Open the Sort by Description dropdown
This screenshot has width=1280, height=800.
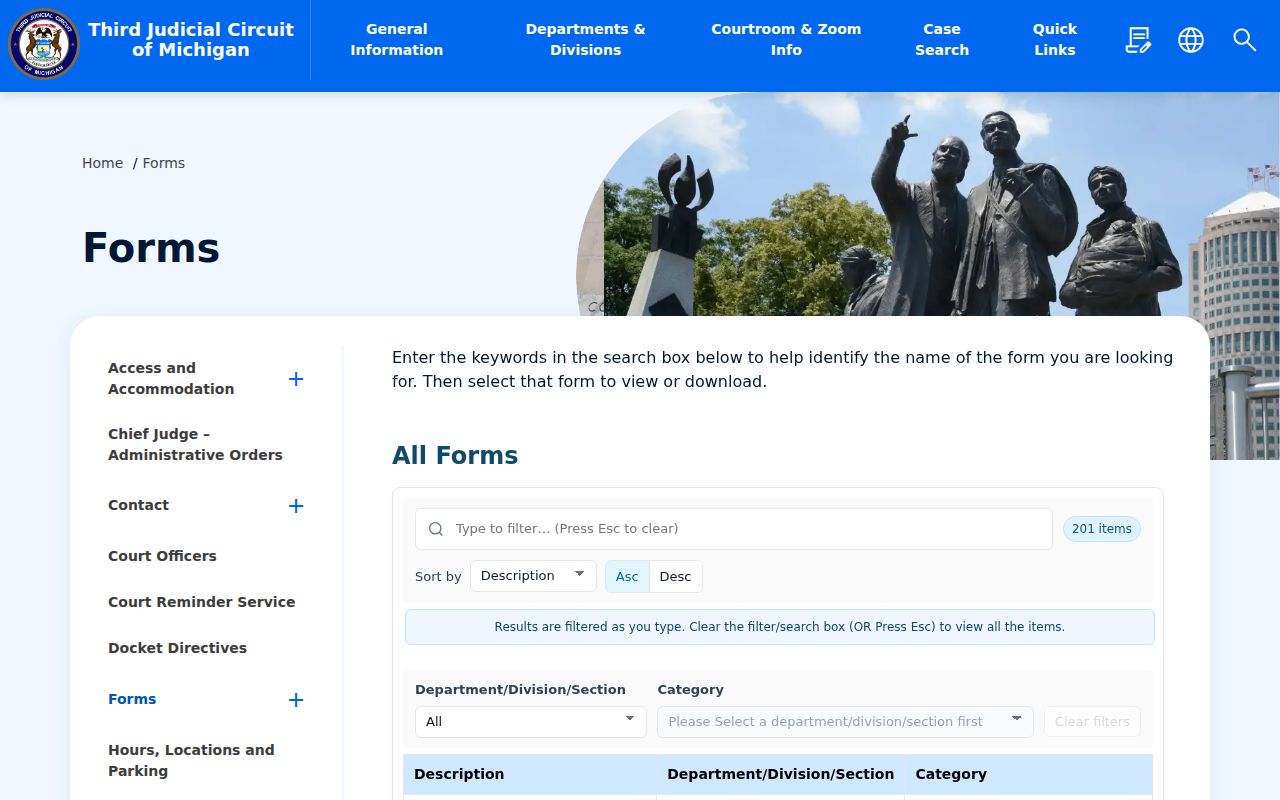coord(533,576)
